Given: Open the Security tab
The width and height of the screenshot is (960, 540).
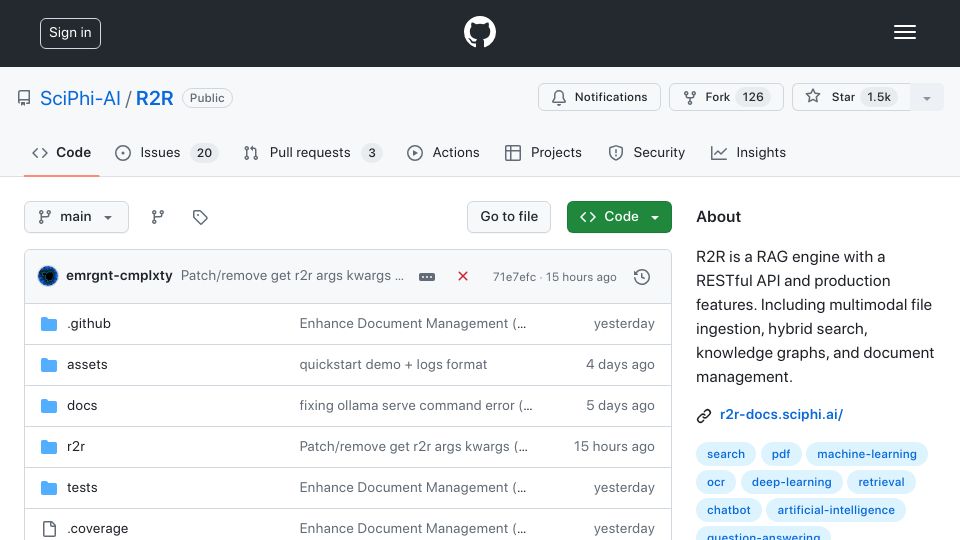Looking at the screenshot, I should [x=647, y=152].
